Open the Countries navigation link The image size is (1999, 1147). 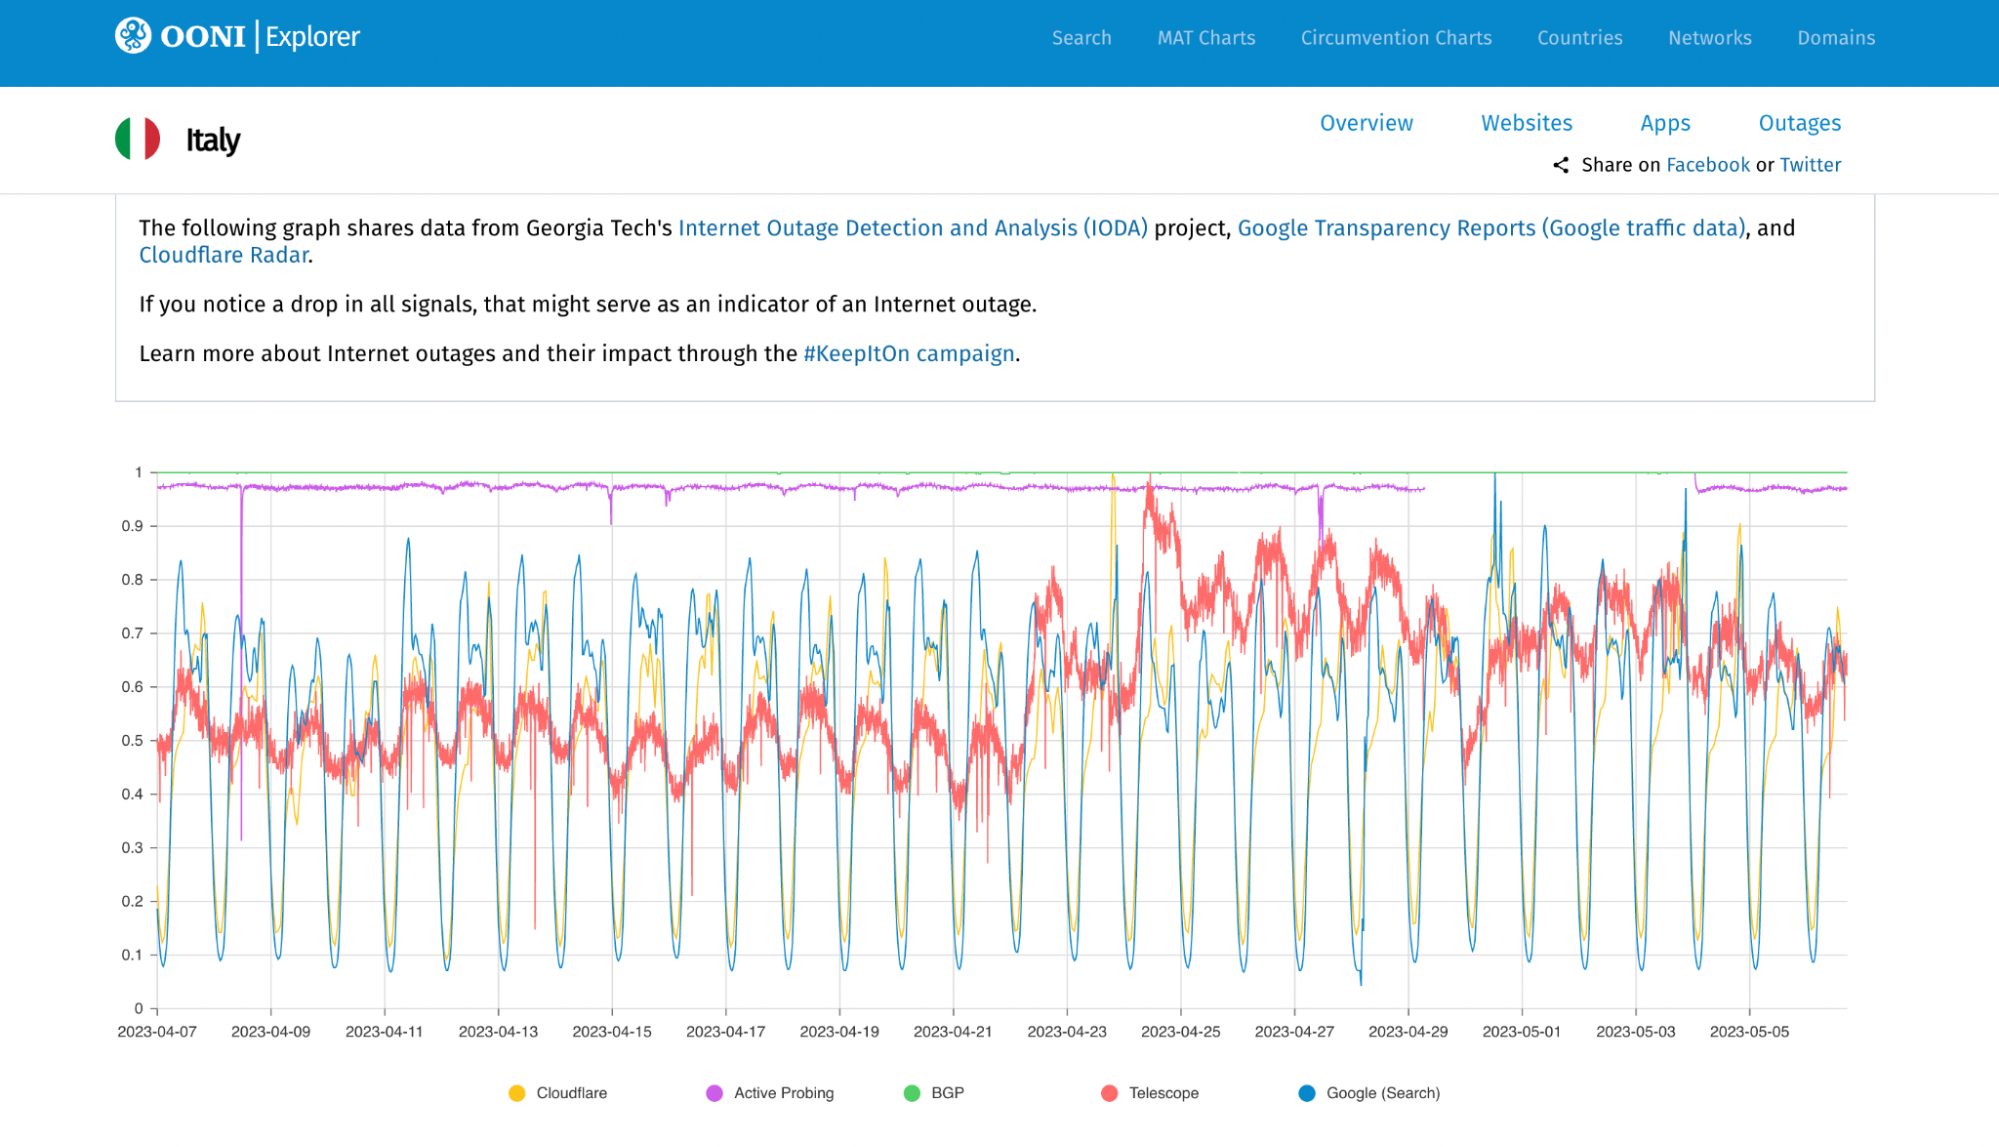(x=1579, y=38)
